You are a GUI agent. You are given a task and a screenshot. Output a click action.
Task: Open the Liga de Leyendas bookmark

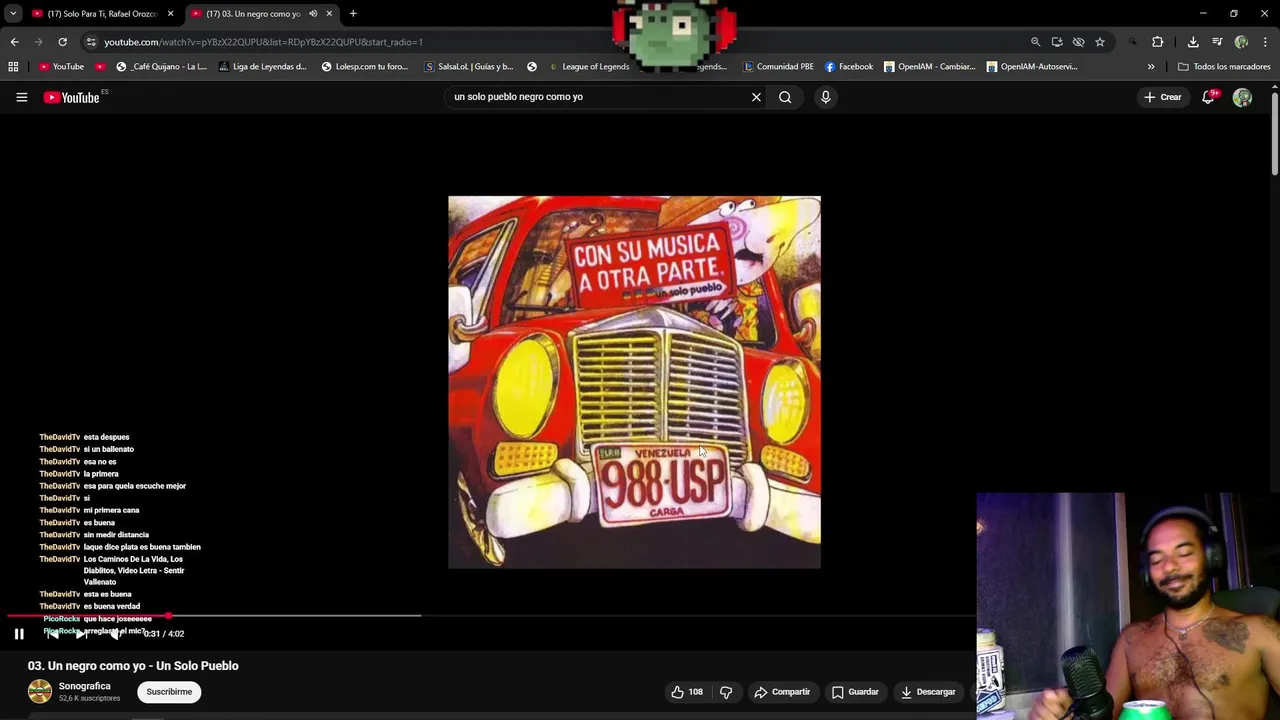(262, 67)
